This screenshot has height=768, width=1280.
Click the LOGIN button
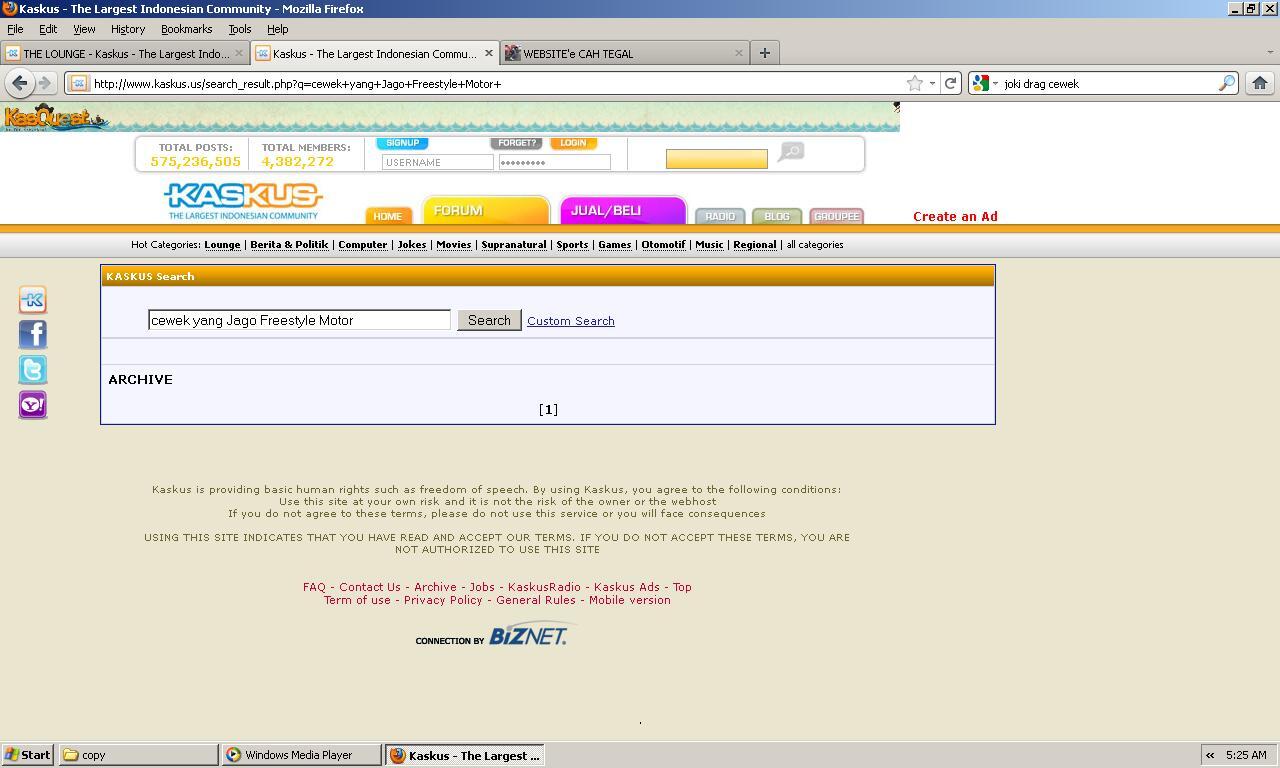click(x=573, y=143)
